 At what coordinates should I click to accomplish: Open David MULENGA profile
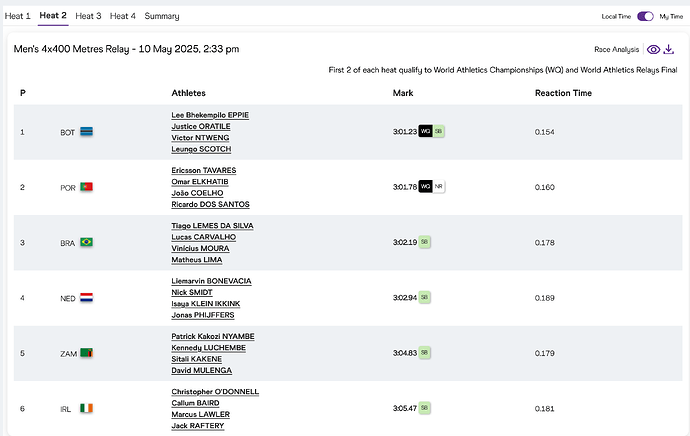[x=202, y=370]
